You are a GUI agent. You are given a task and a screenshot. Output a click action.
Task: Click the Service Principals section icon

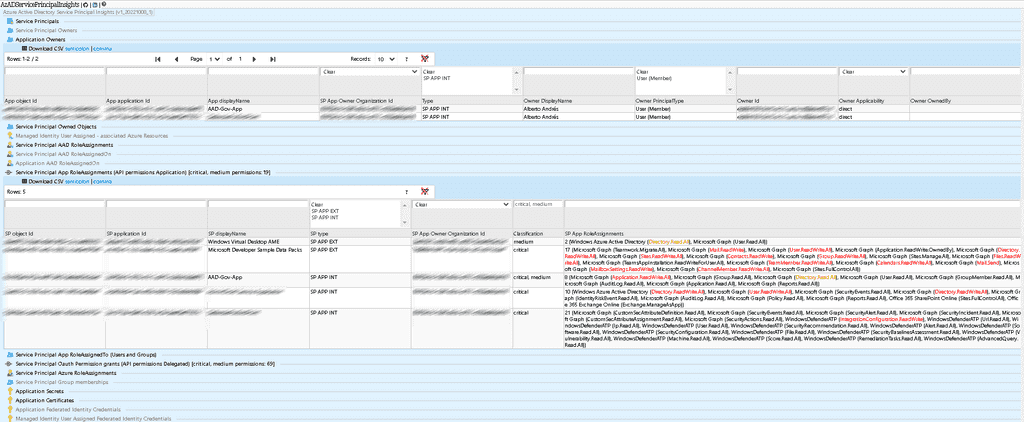10,22
